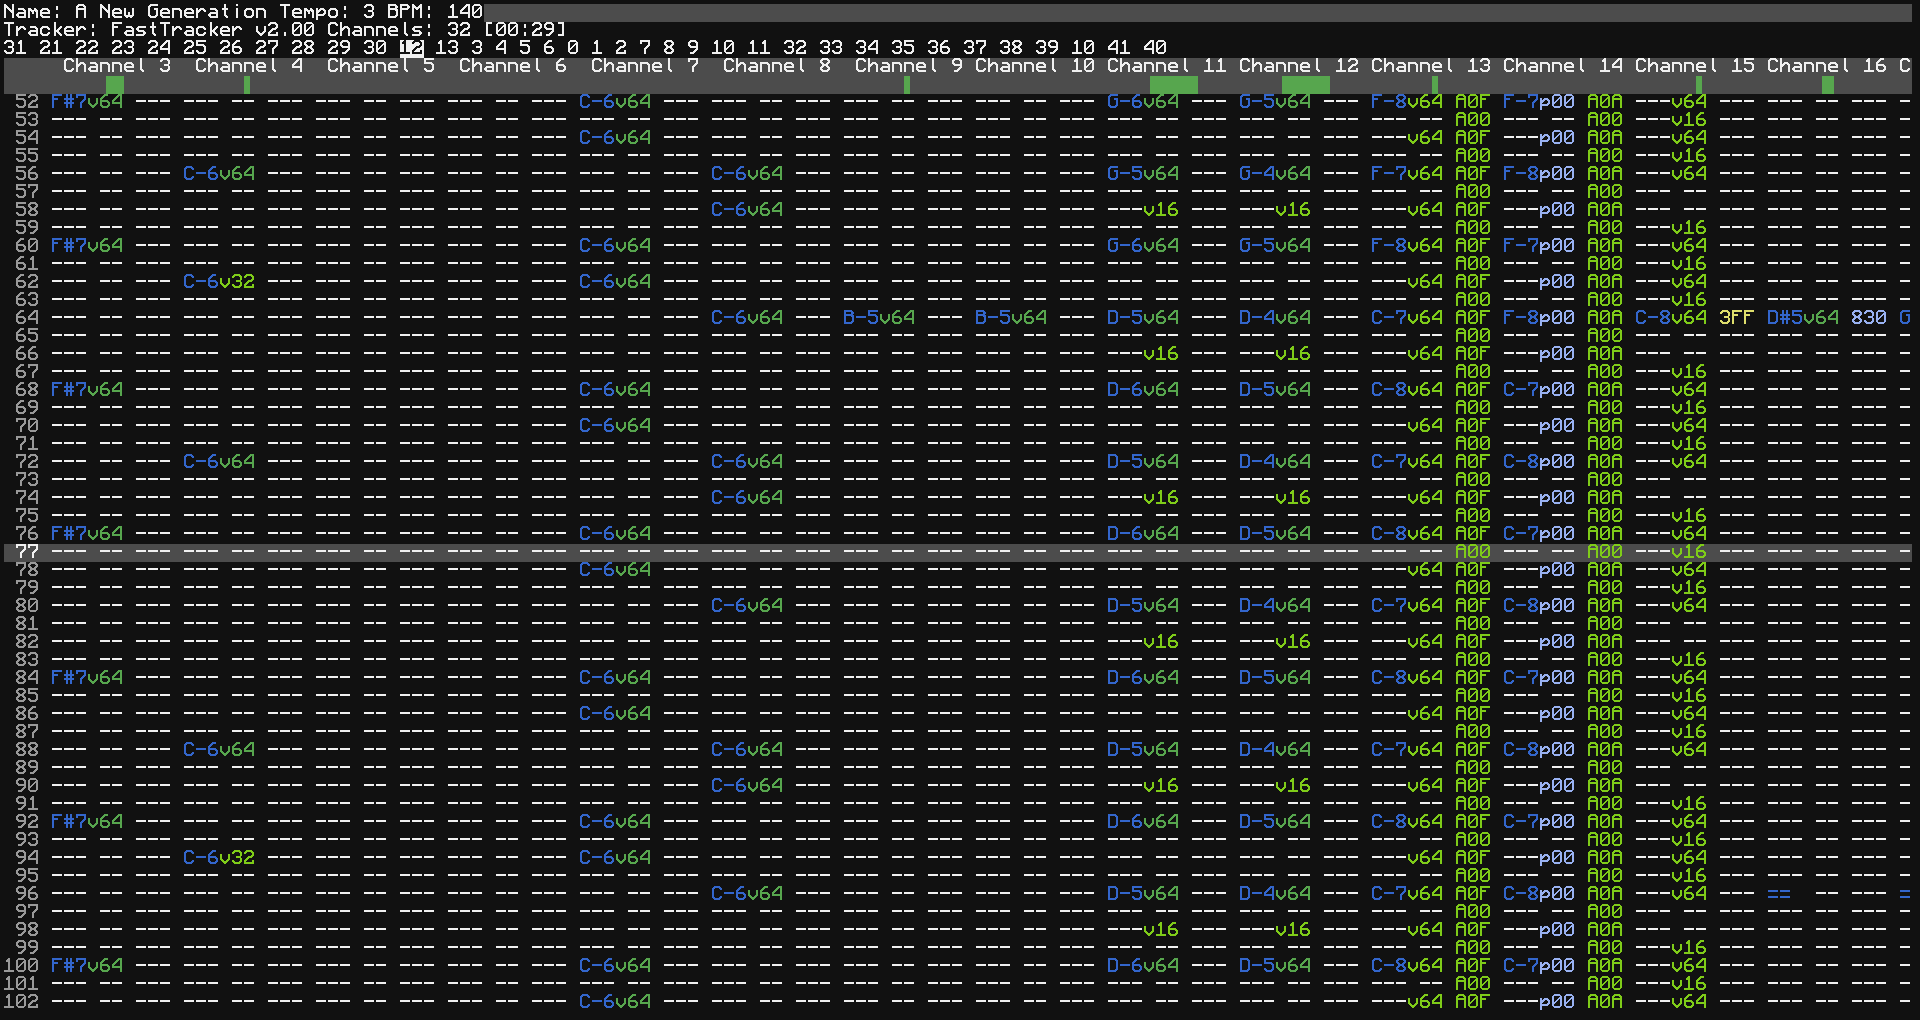Click row number 52 in the pattern
The height and width of the screenshot is (1020, 1920).
pos(27,101)
